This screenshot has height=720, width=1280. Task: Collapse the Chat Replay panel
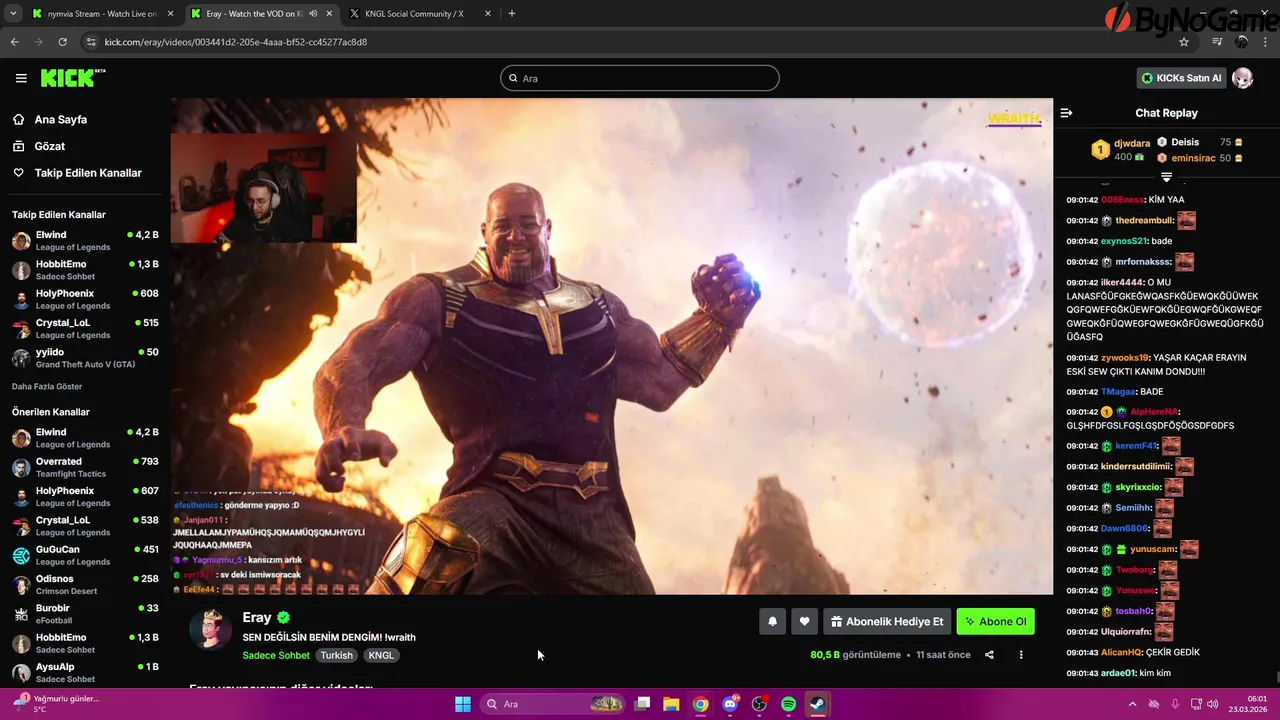pos(1066,113)
